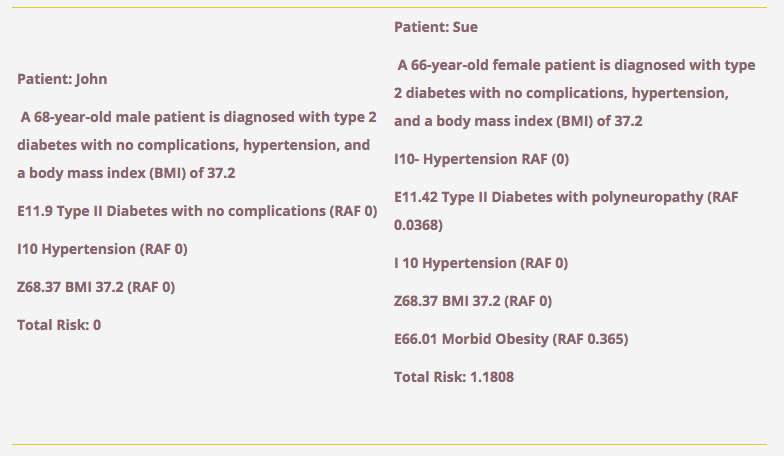Click E66.01 Morbid Obesity (RAF 0.365) line
The height and width of the screenshot is (456, 784).
tap(511, 339)
